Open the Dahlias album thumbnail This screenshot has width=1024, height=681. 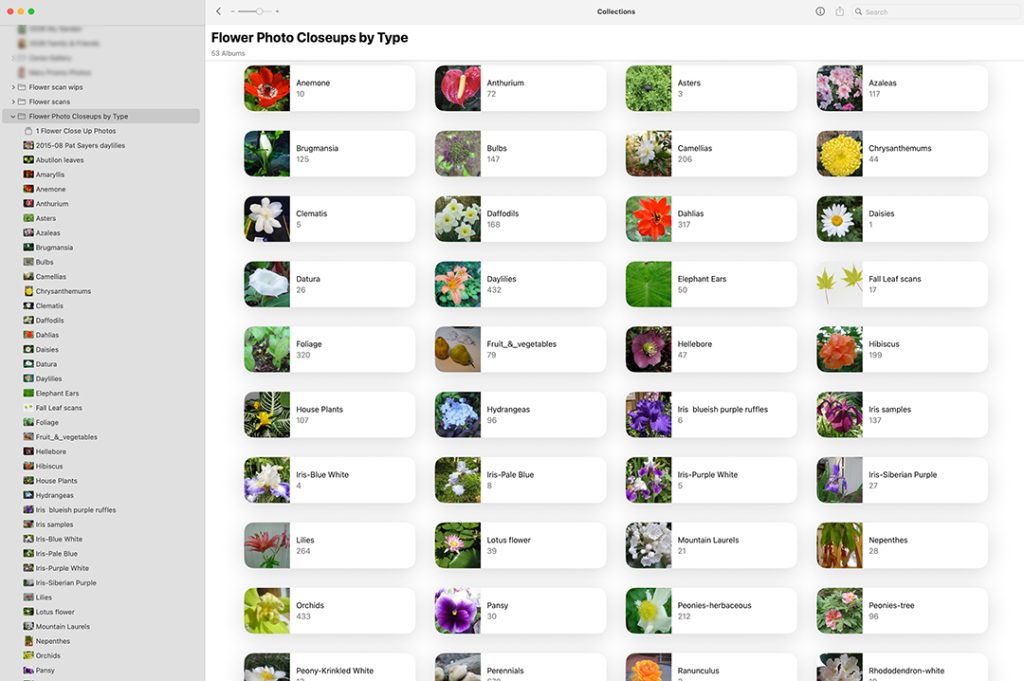[648, 219]
